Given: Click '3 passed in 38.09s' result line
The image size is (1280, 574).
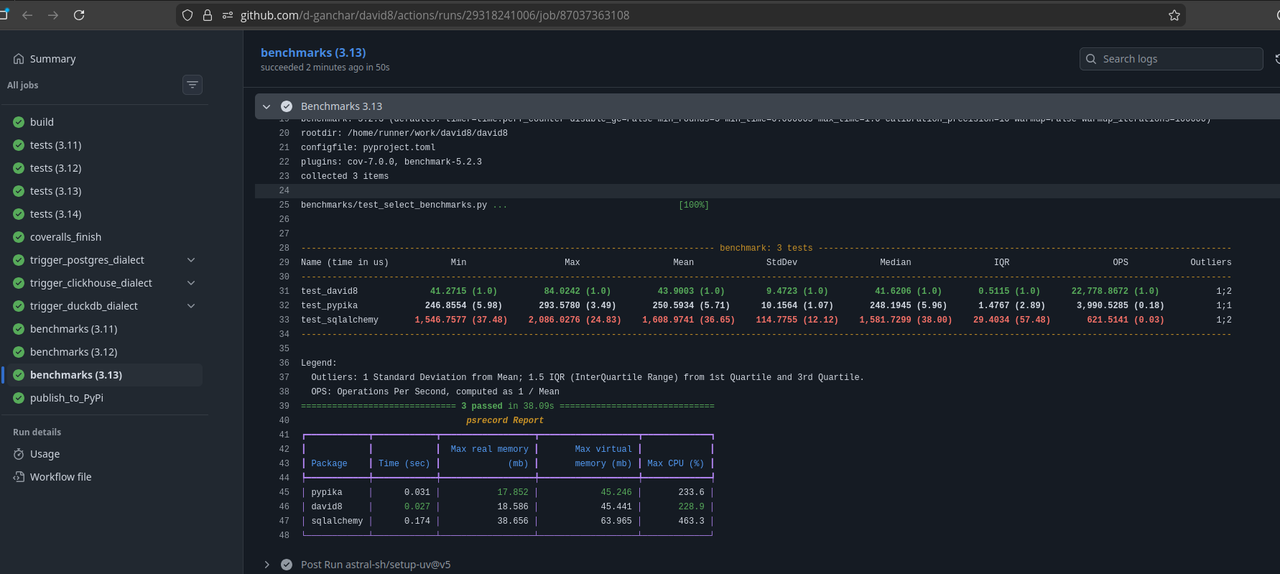Looking at the screenshot, I should (507, 406).
